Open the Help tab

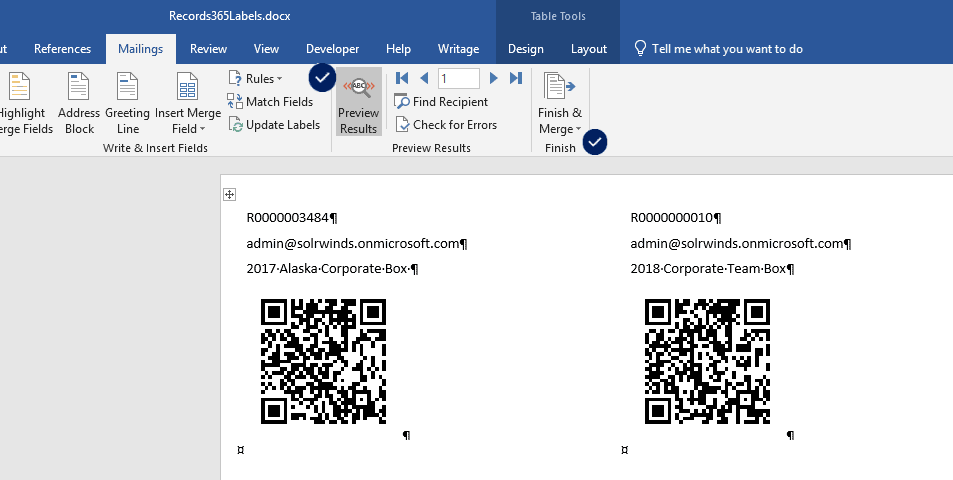(398, 49)
